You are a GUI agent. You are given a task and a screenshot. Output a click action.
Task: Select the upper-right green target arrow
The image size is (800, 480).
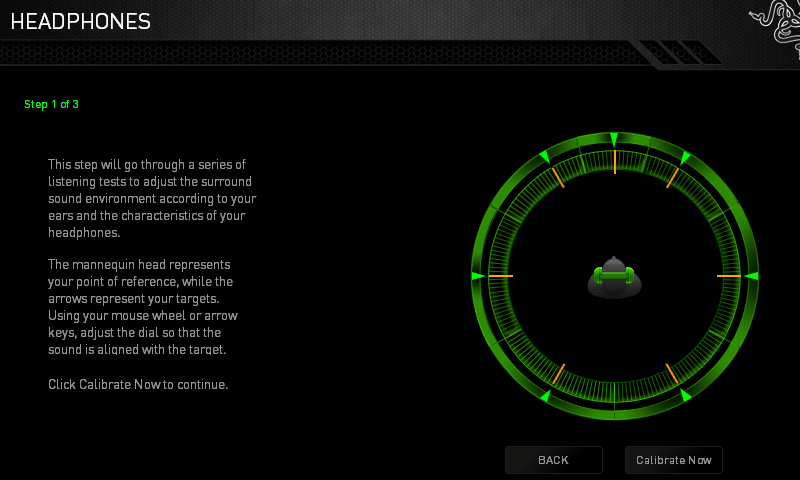[x=685, y=157]
